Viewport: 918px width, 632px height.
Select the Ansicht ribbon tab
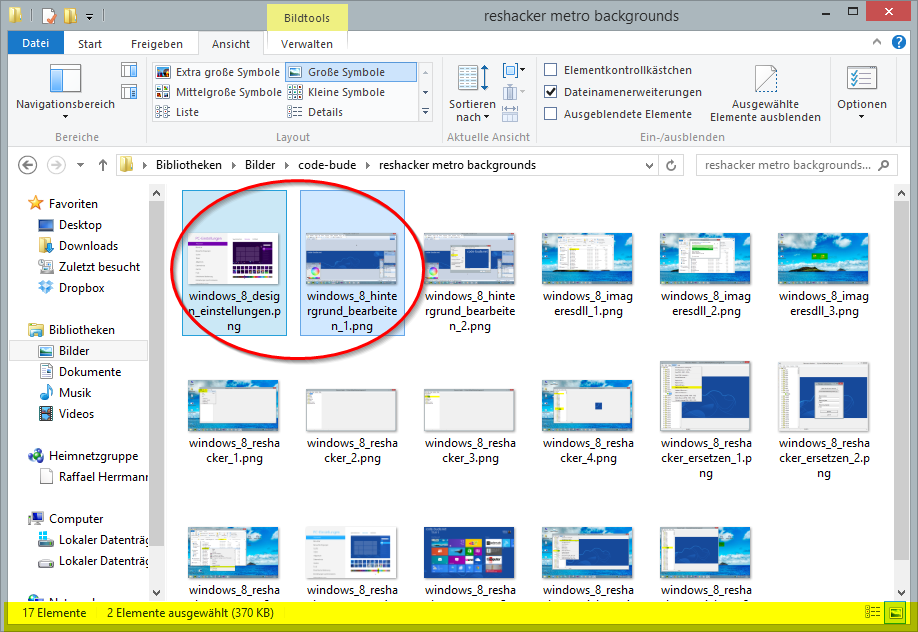231,44
